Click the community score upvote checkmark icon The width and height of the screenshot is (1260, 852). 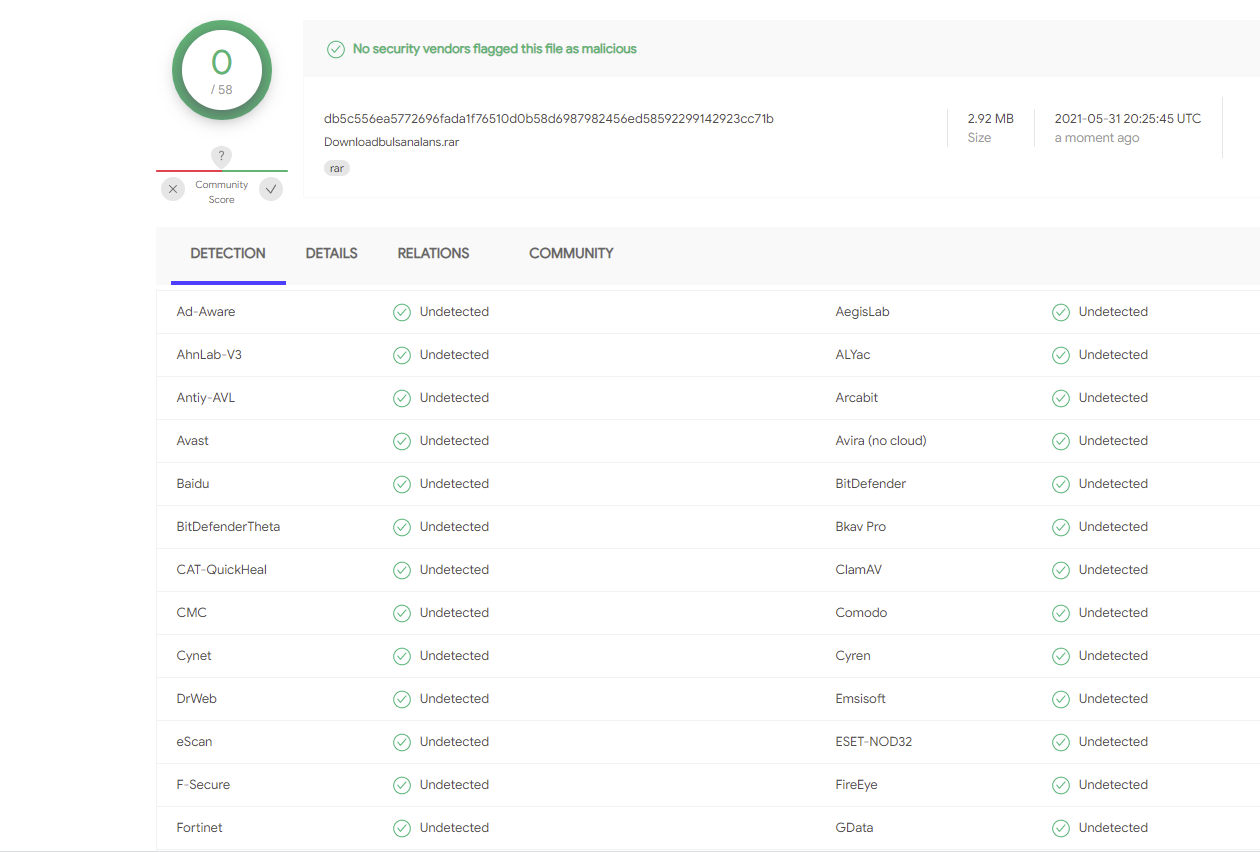[271, 189]
